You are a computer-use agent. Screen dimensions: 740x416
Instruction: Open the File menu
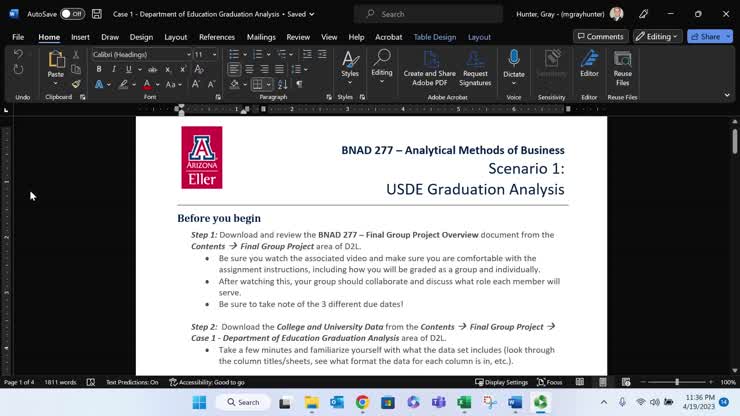[x=18, y=37]
